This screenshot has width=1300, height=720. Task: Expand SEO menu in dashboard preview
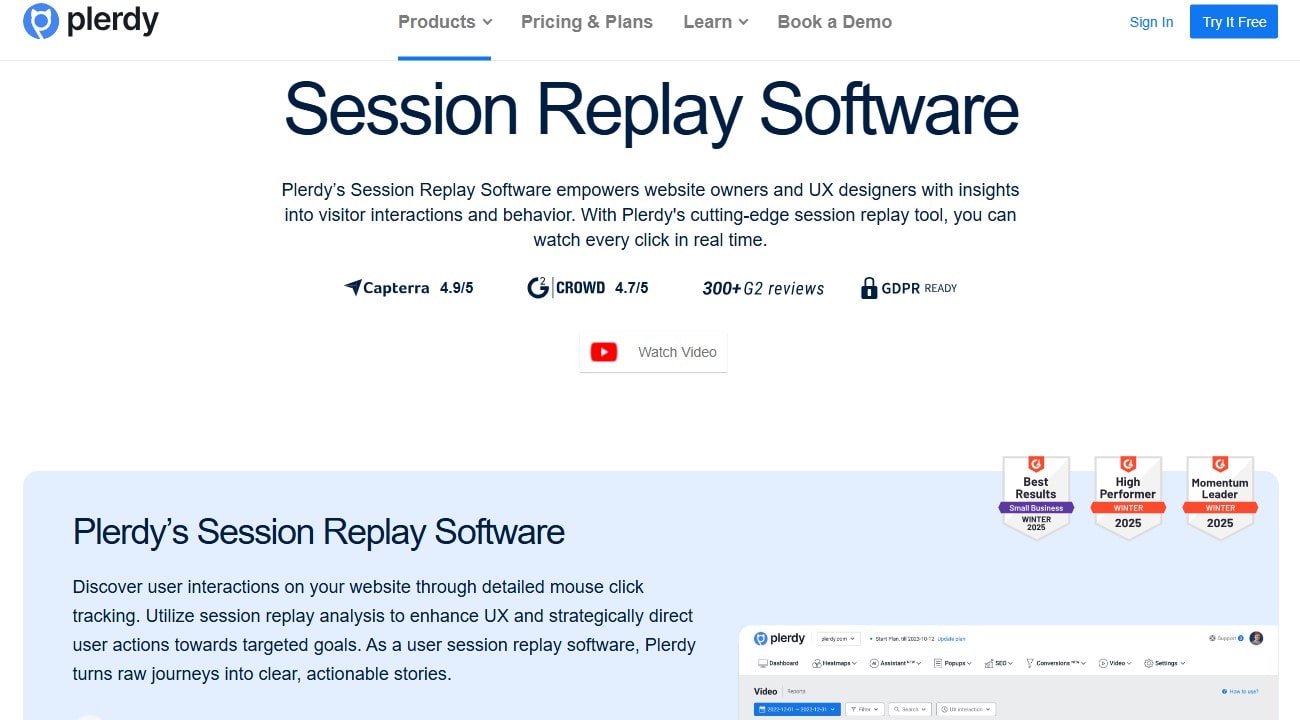coord(998,663)
